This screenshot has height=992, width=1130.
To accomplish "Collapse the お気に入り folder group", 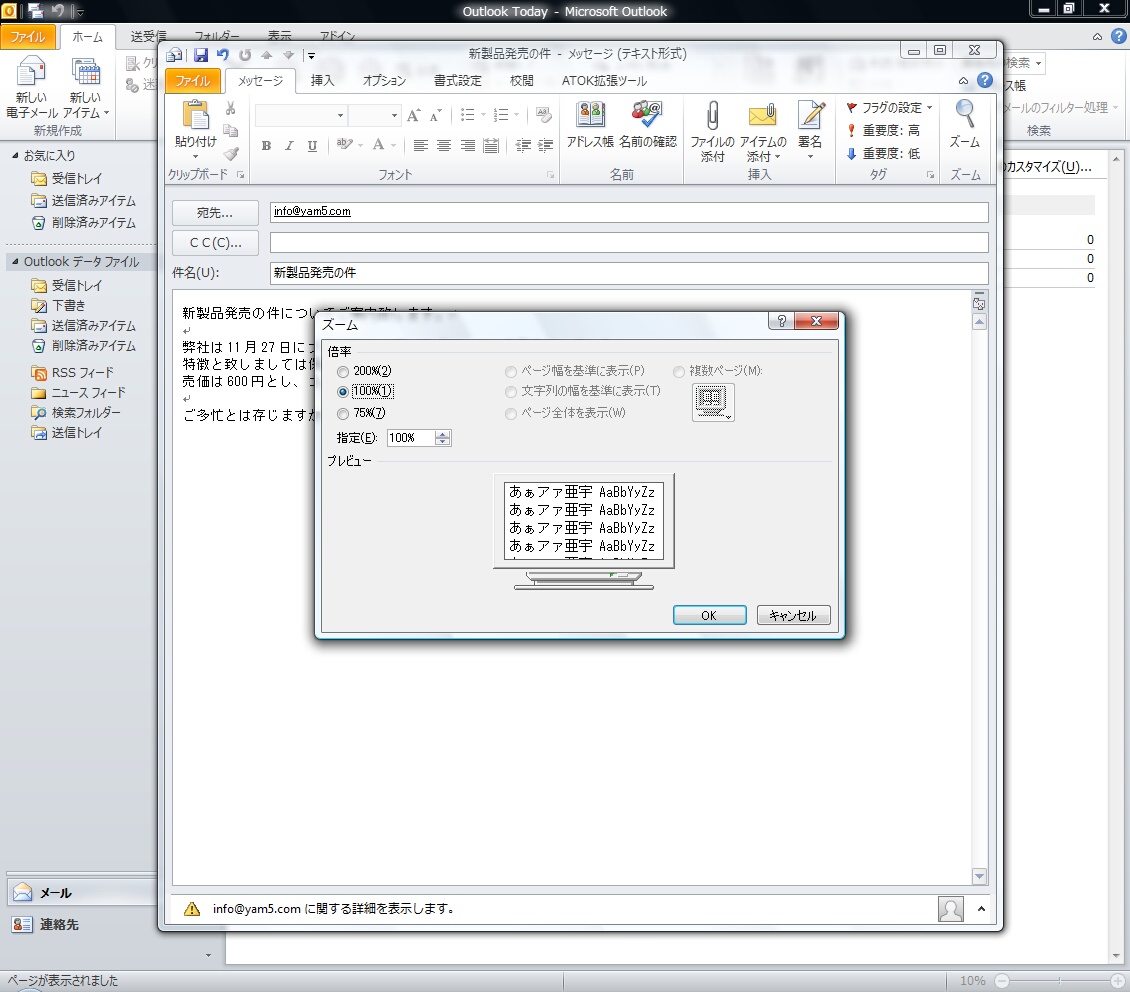I will pyautogui.click(x=15, y=156).
